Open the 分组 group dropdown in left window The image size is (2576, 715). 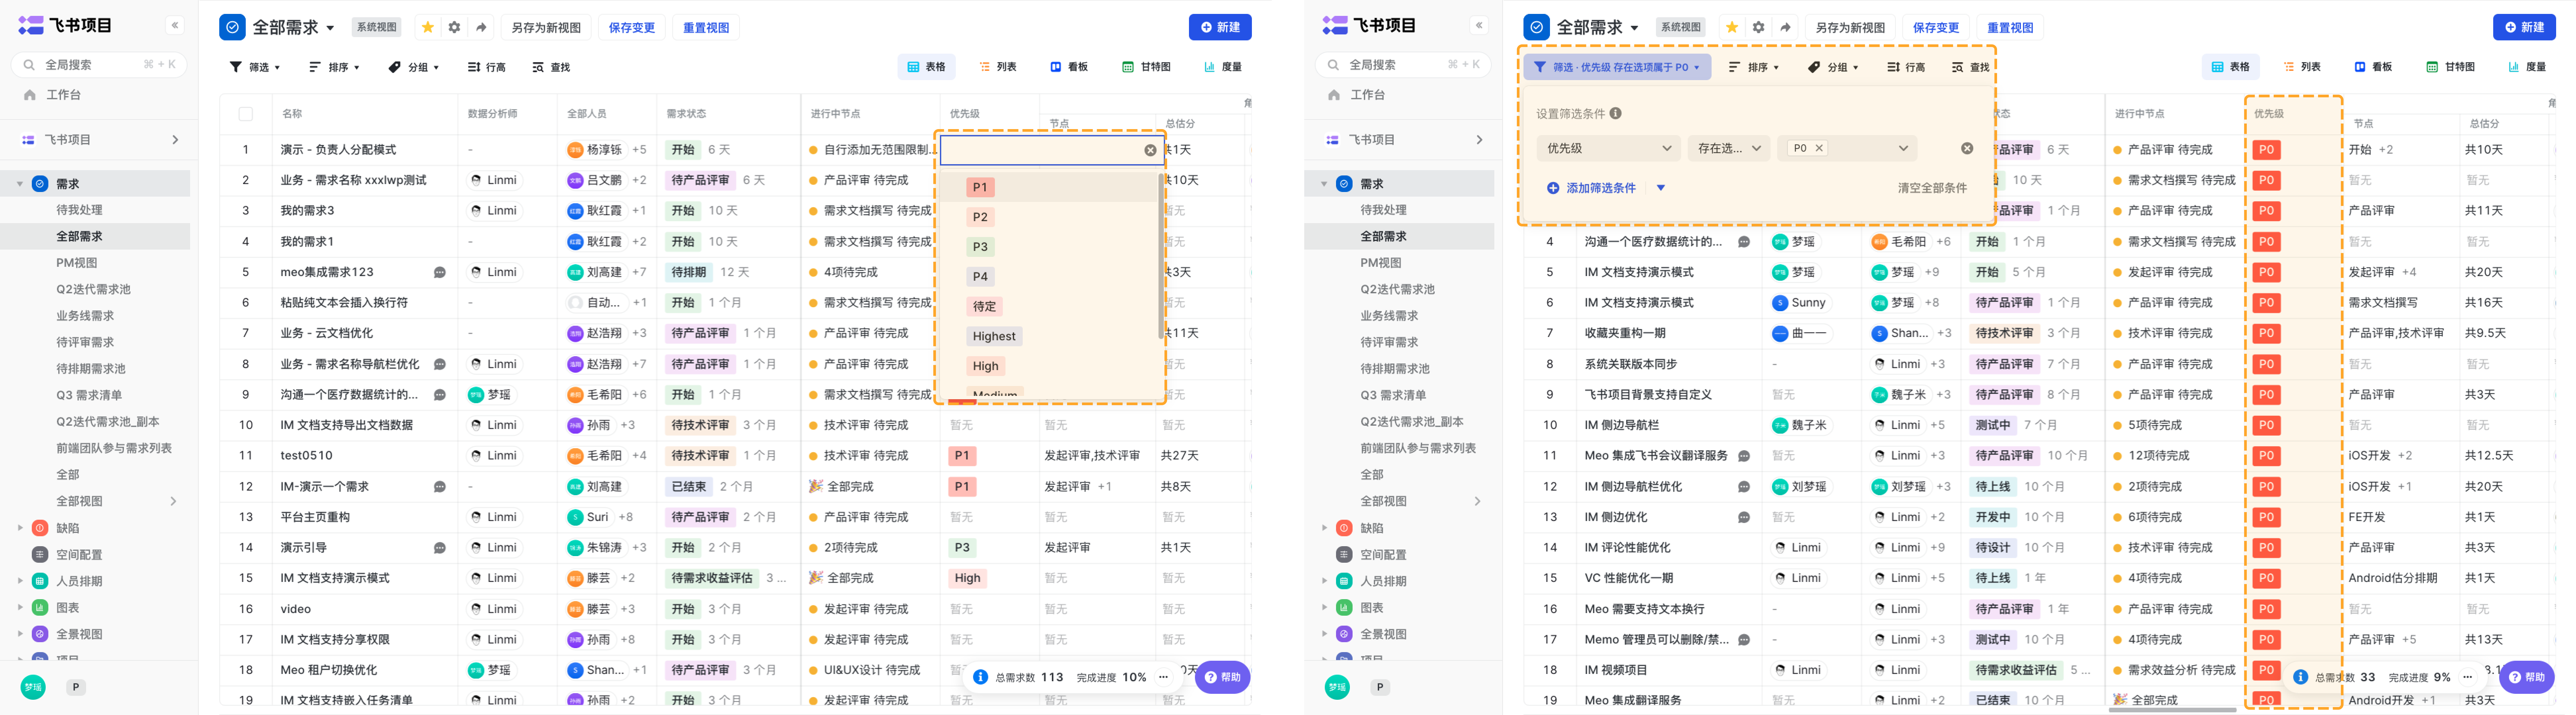(x=413, y=67)
